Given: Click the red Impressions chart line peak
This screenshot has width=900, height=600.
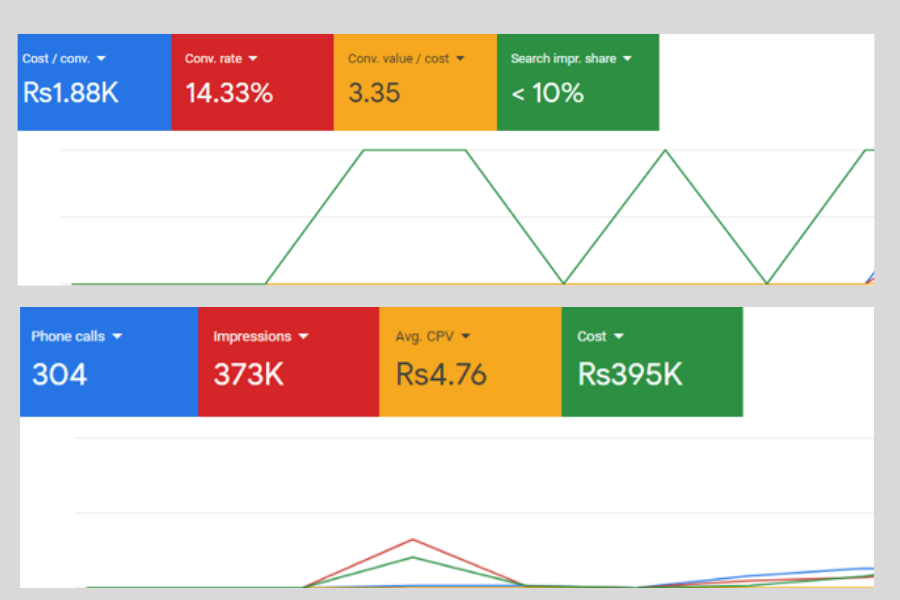Looking at the screenshot, I should pos(412,538).
